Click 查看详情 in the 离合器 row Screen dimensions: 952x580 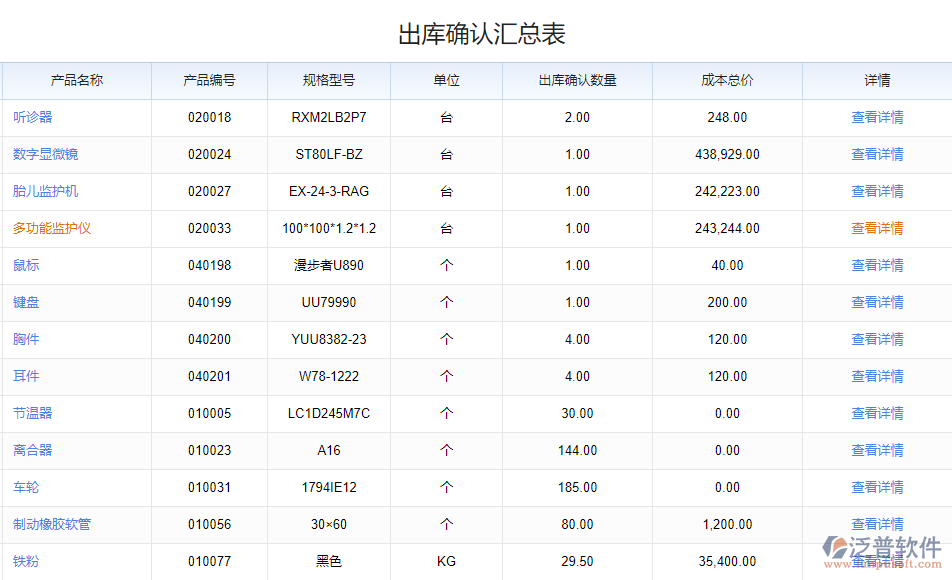(877, 450)
